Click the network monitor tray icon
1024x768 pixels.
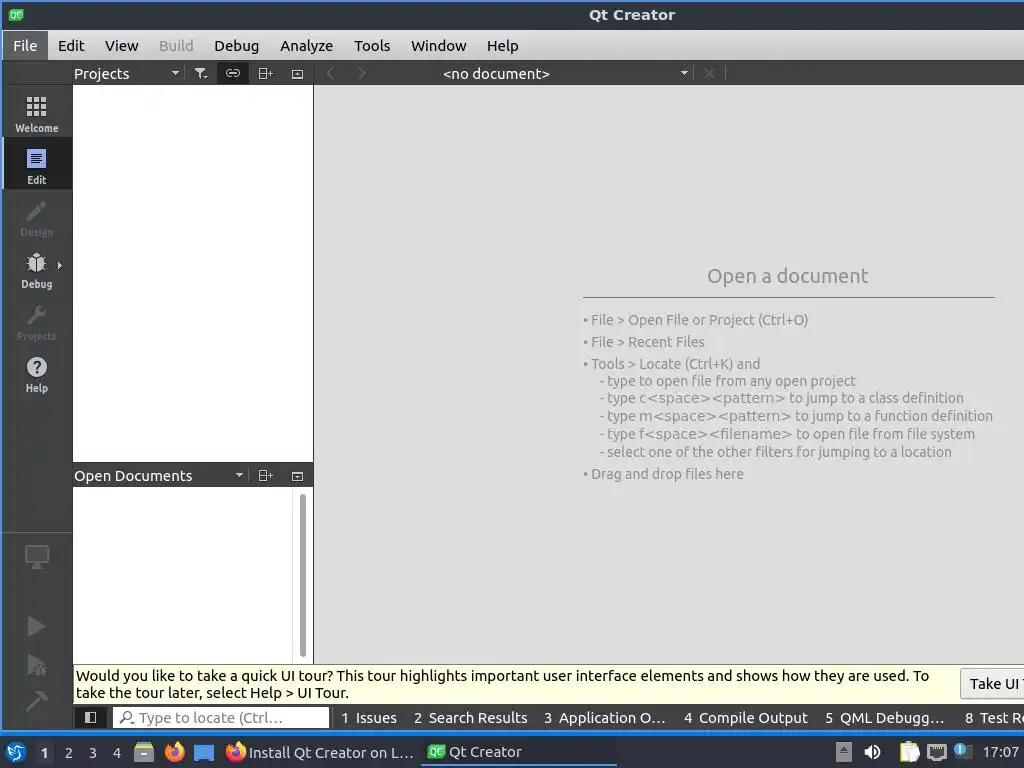pyautogui.click(x=936, y=752)
